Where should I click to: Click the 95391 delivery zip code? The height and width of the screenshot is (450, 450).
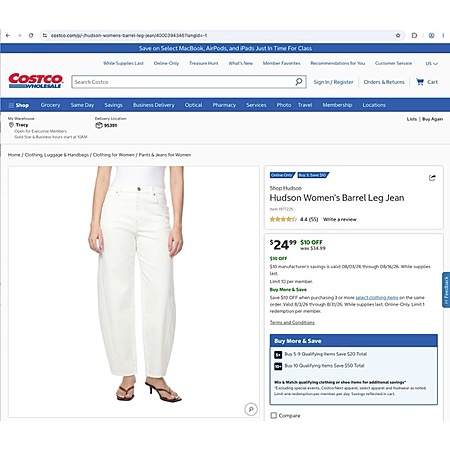pyautogui.click(x=110, y=126)
